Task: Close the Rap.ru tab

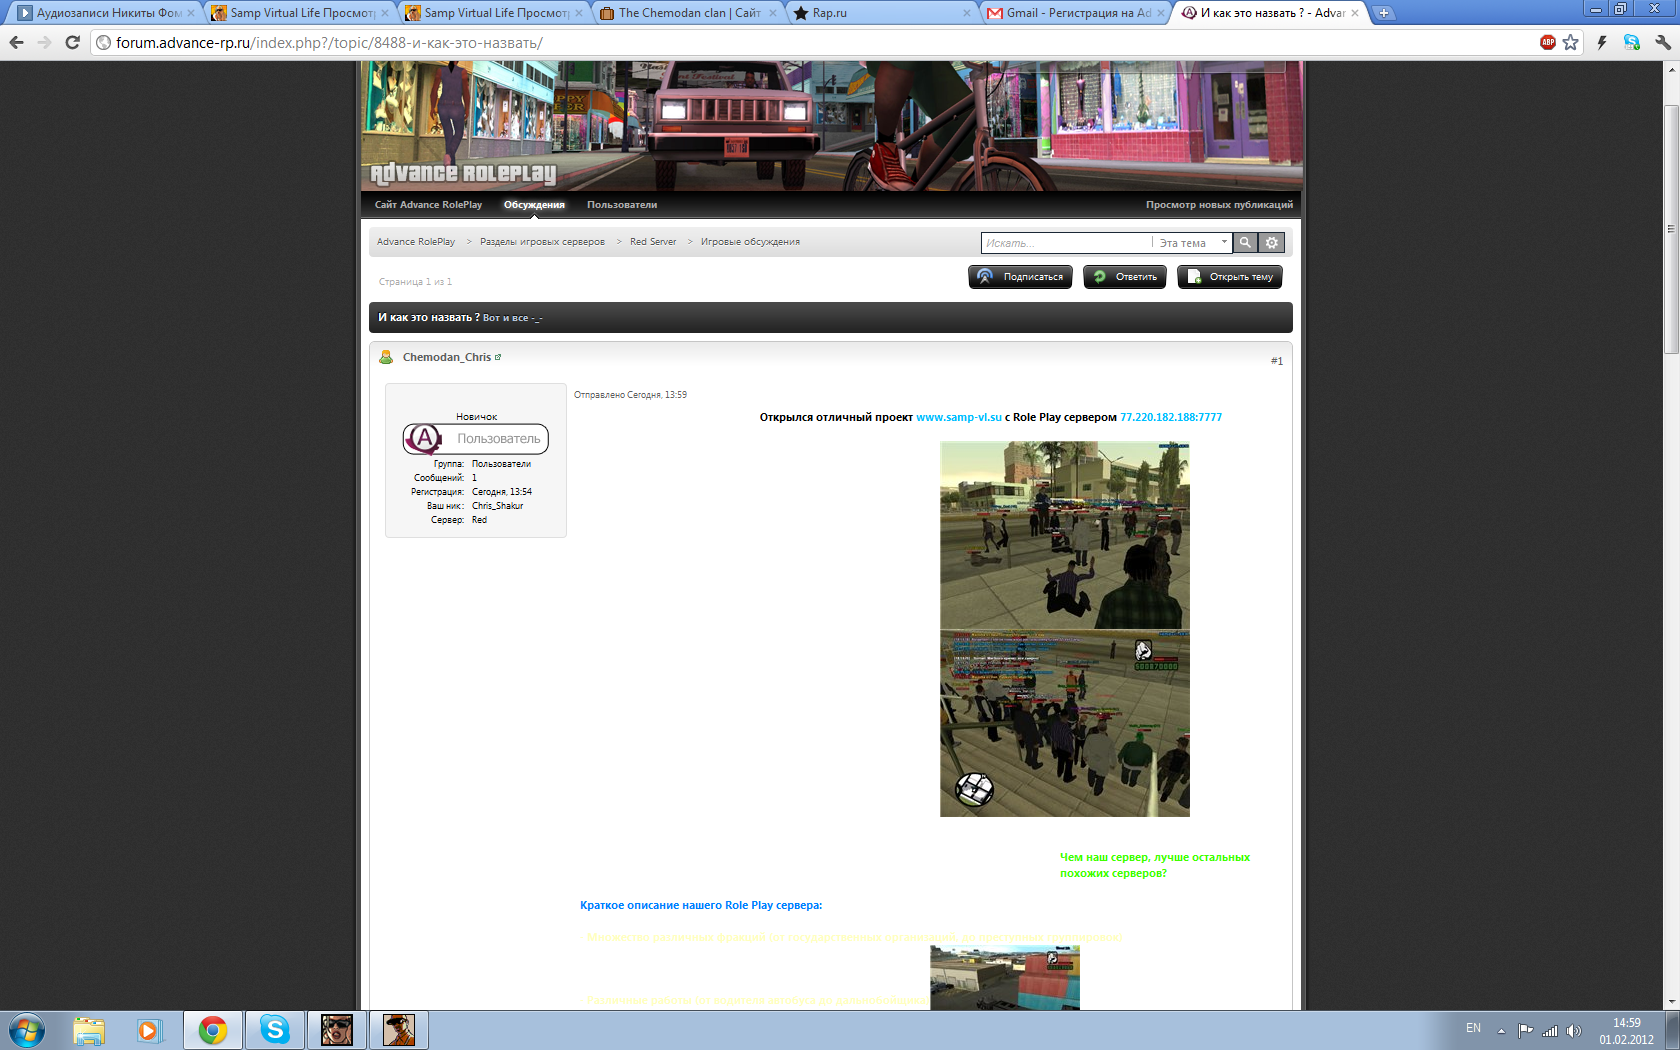Action: click(967, 13)
